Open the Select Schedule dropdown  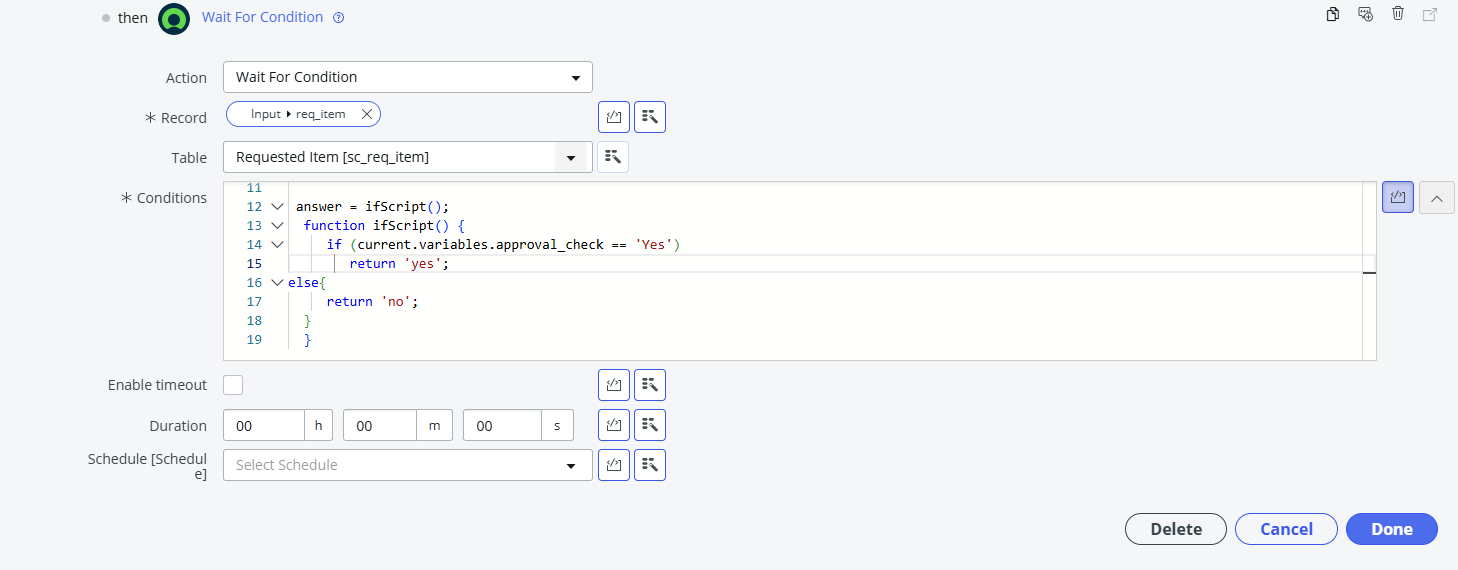(x=408, y=465)
